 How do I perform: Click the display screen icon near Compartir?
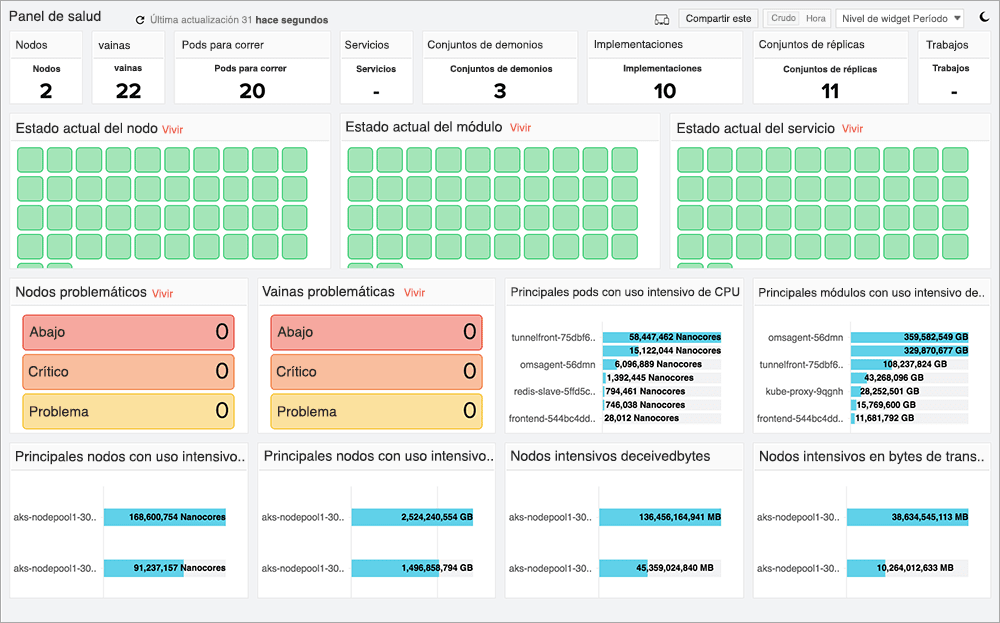click(661, 19)
